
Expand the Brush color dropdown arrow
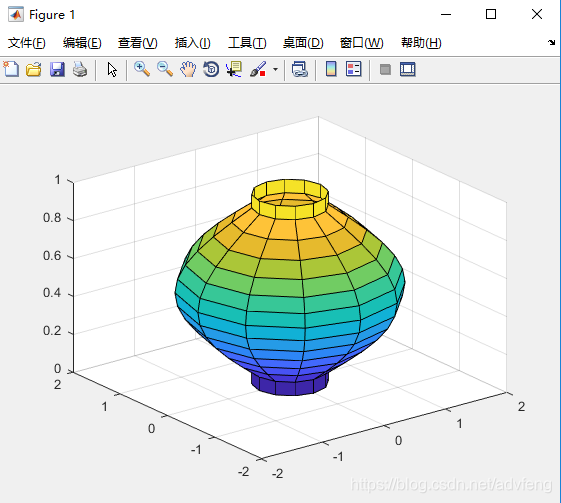click(x=275, y=69)
